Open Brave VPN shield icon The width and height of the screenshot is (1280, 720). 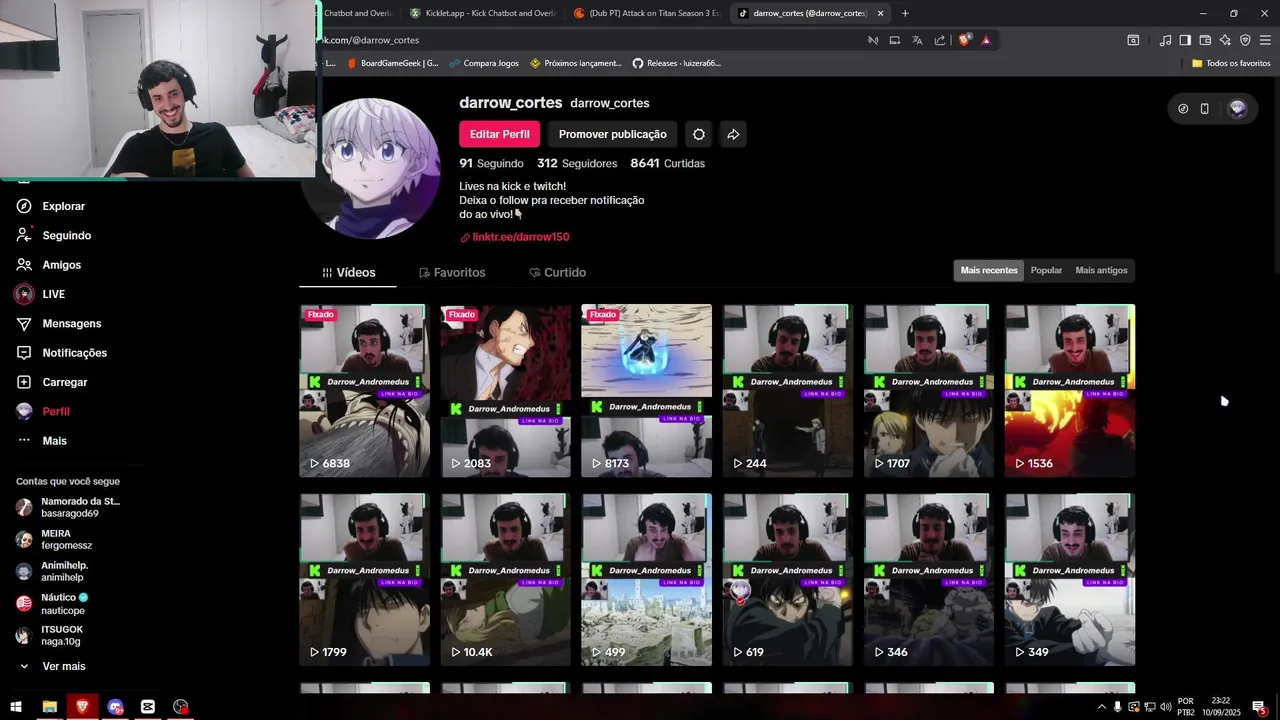[1245, 40]
